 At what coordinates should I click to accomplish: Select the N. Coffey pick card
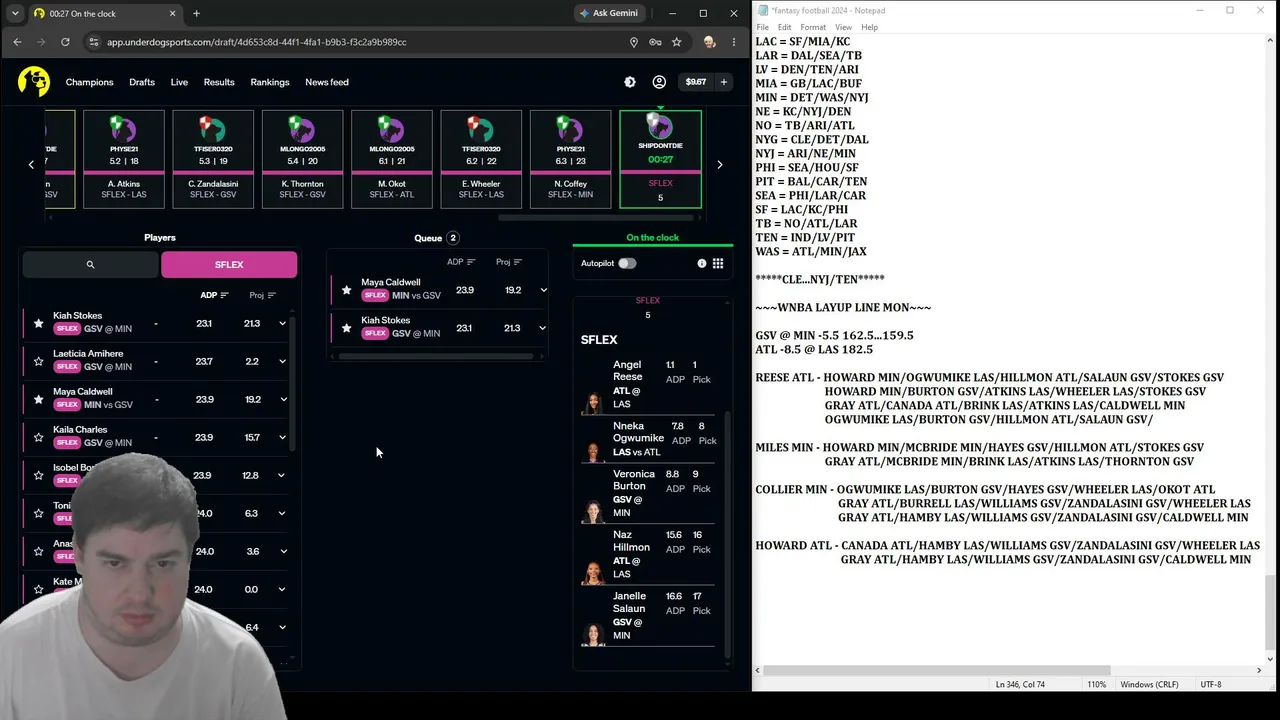570,159
